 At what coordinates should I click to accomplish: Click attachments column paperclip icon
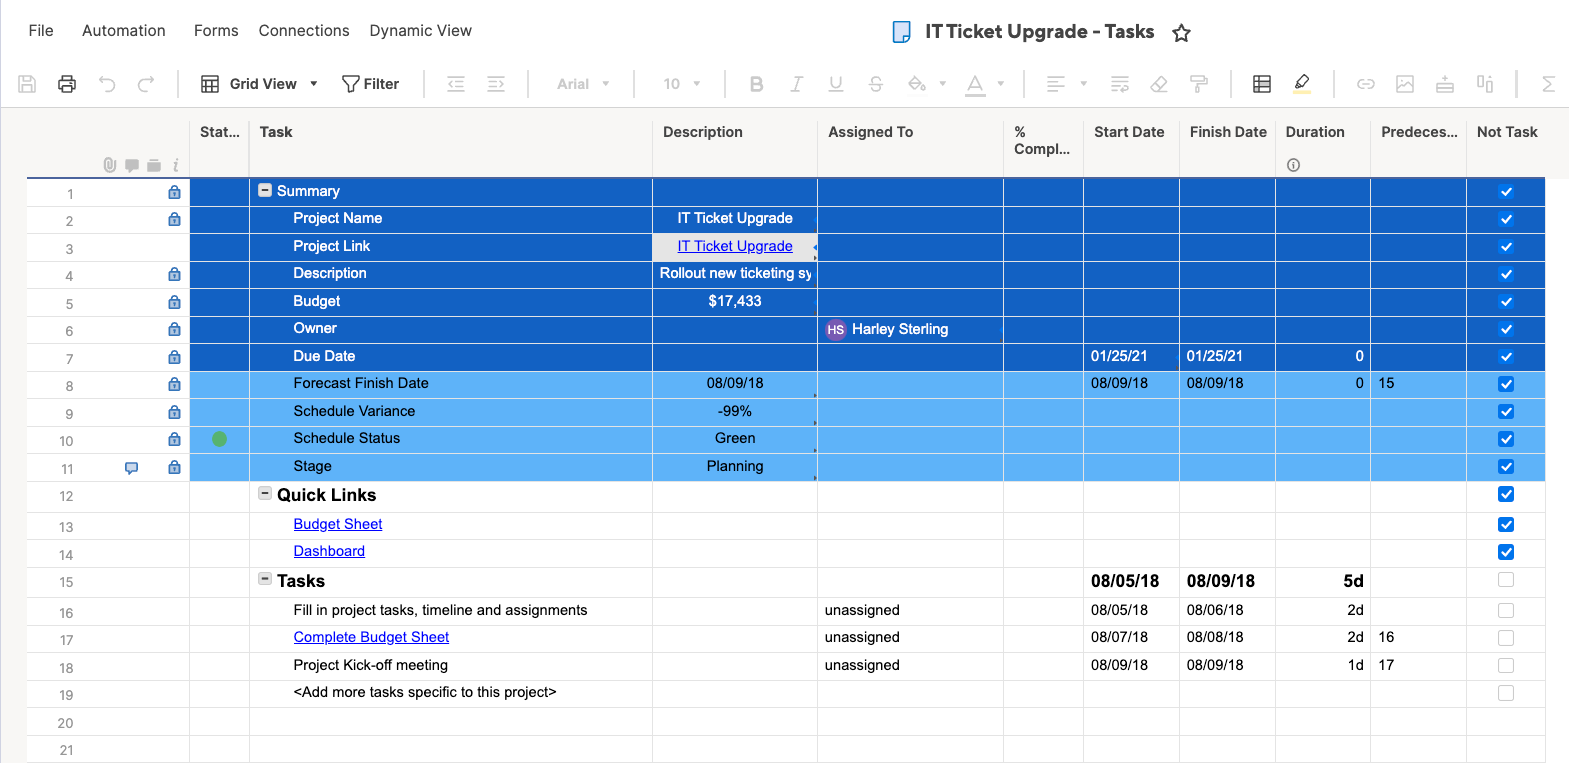pos(110,165)
